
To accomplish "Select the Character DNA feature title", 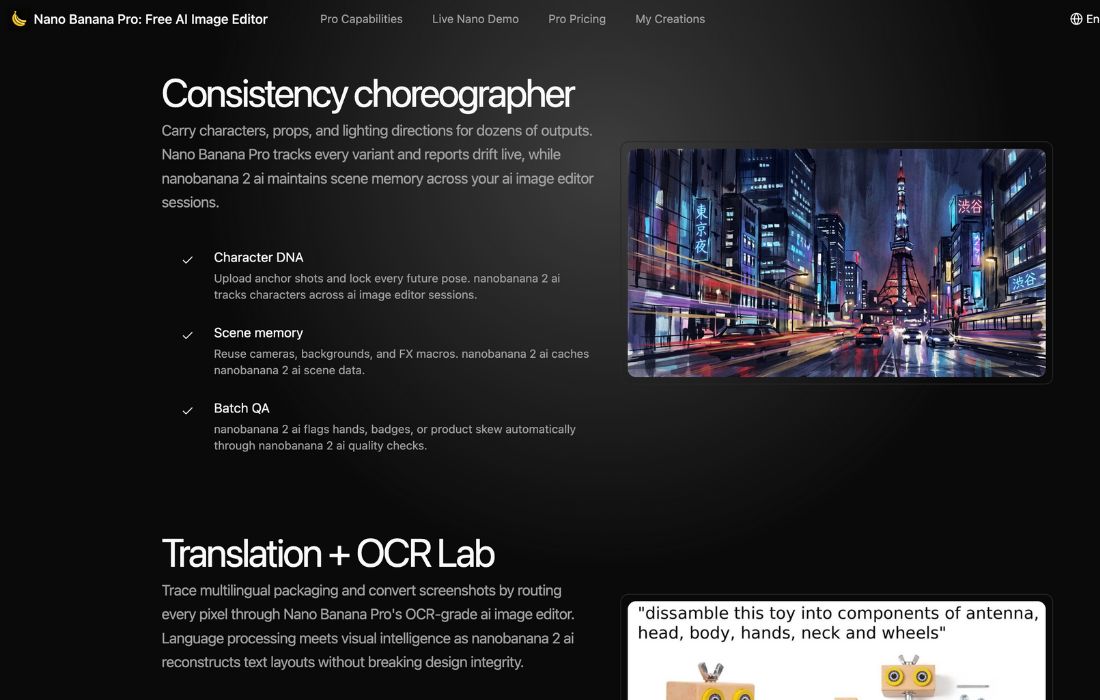I will (x=258, y=257).
